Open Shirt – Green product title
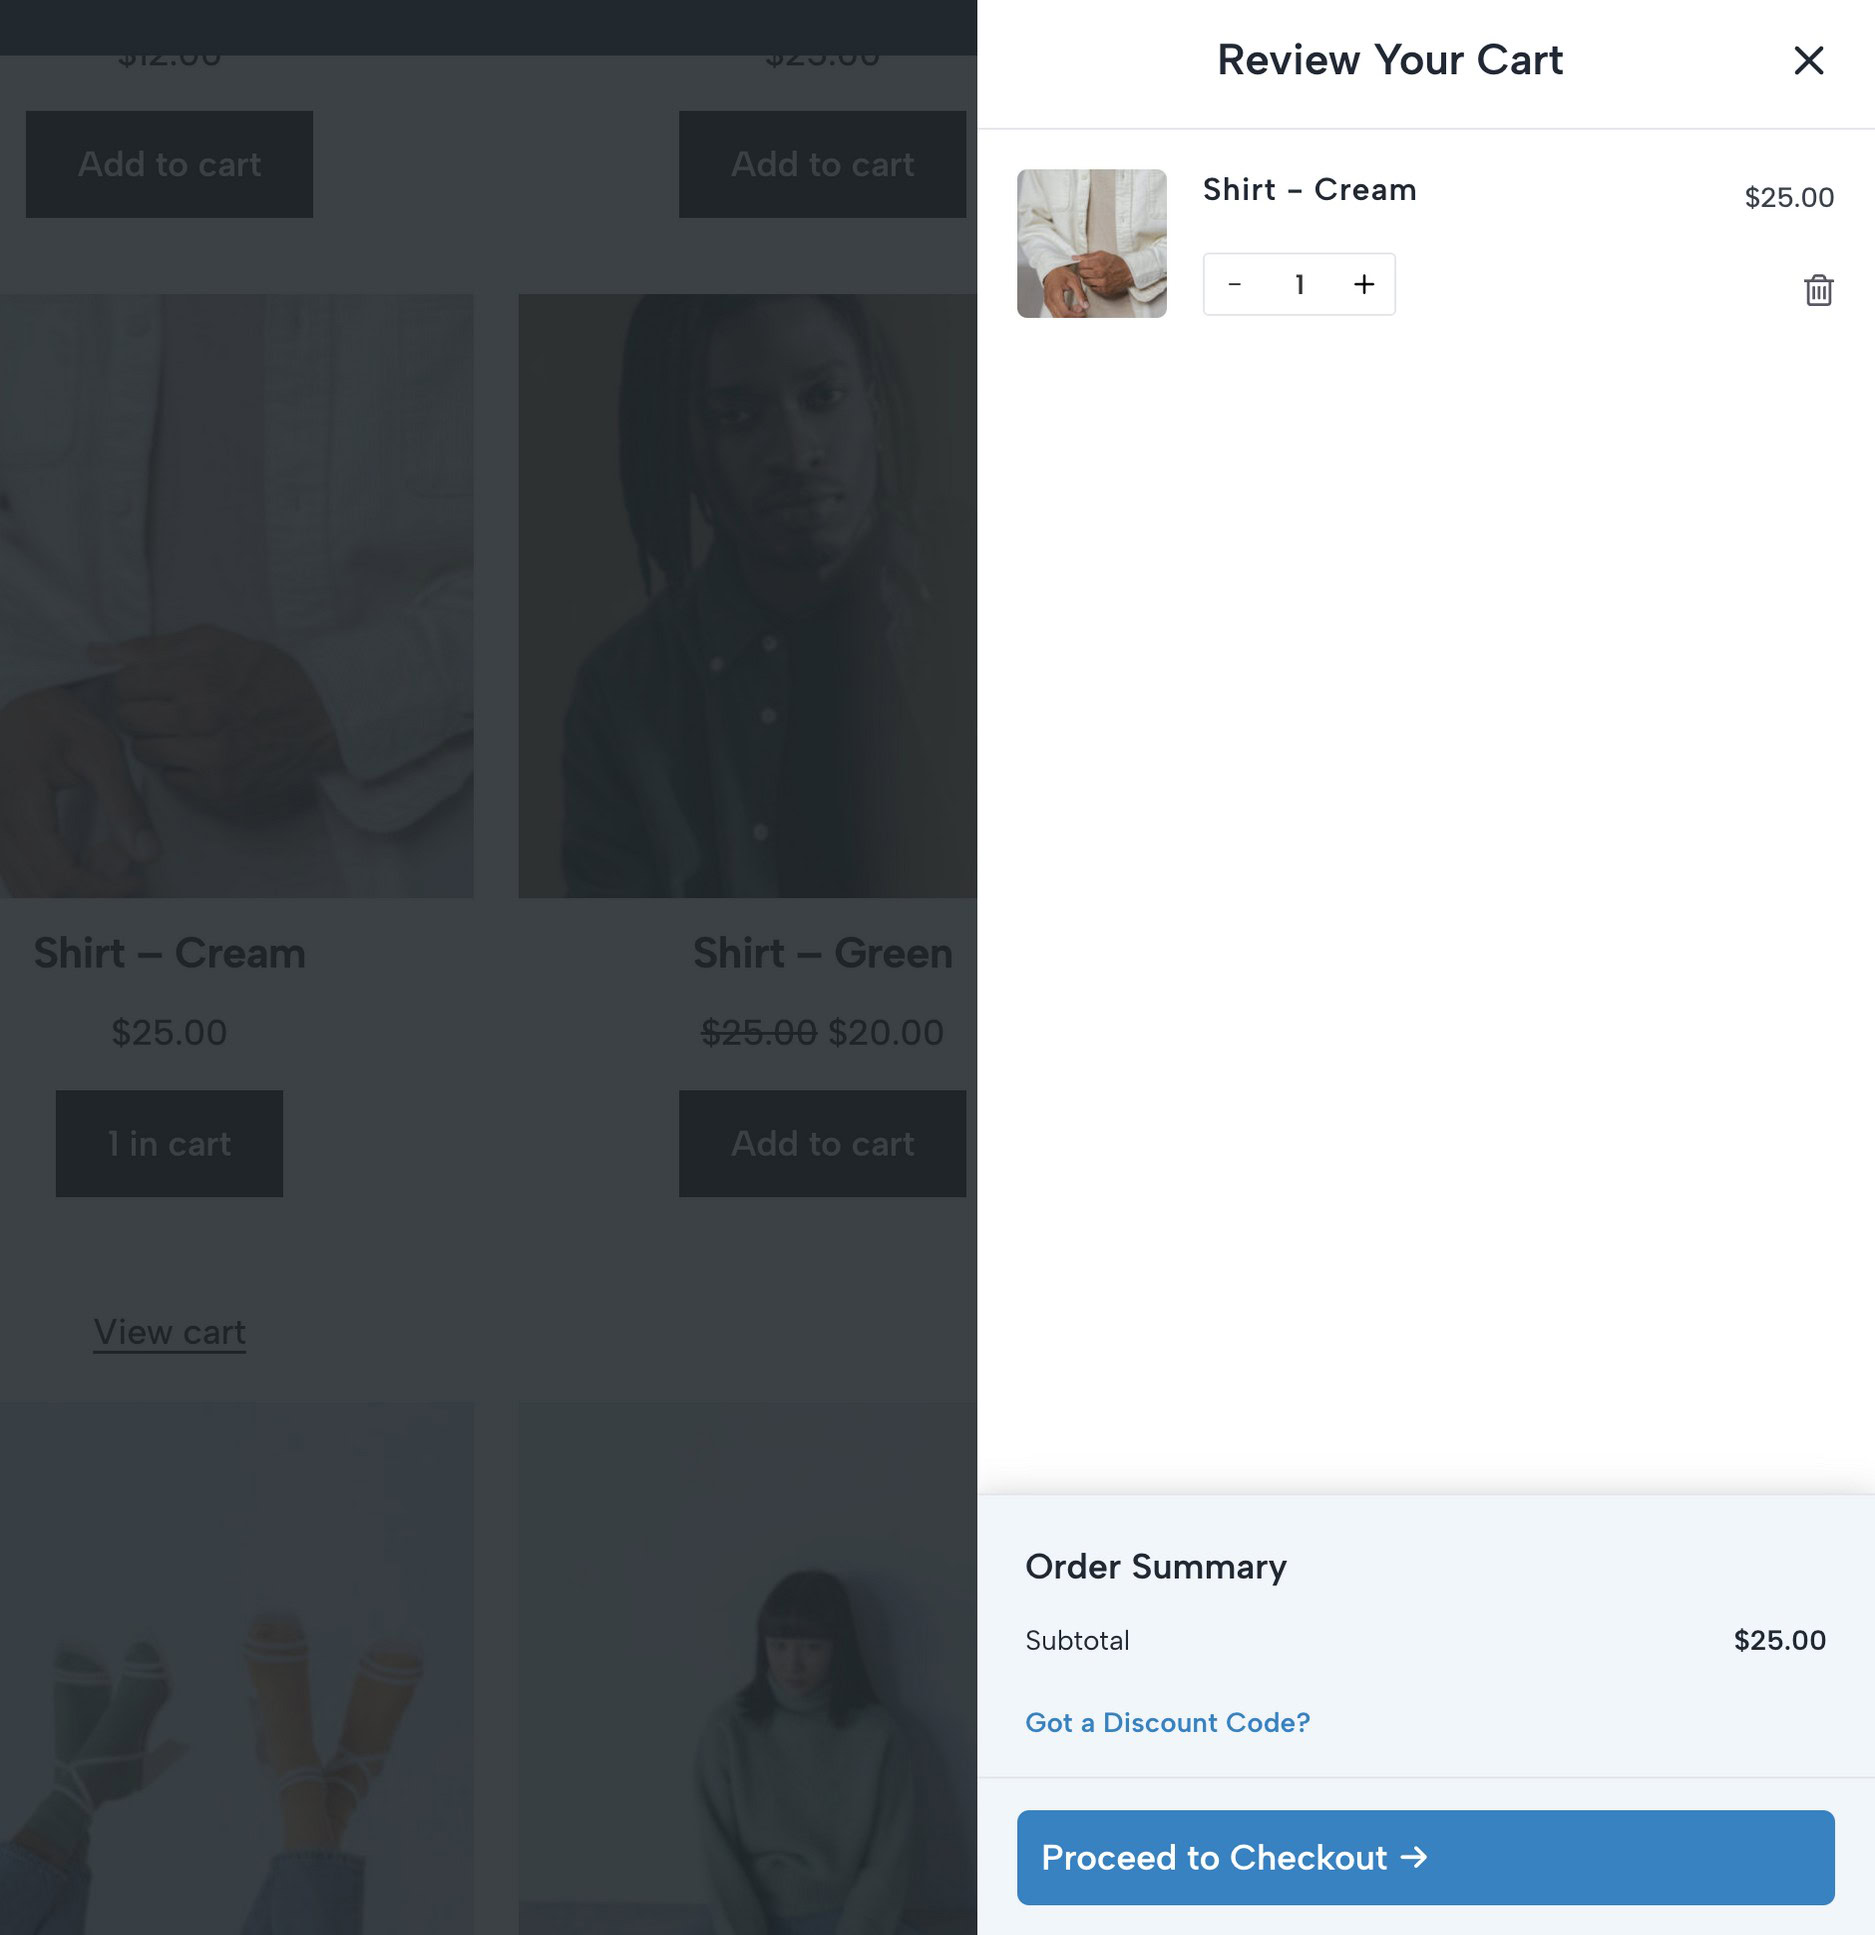This screenshot has width=1875, height=1935. [x=822, y=953]
